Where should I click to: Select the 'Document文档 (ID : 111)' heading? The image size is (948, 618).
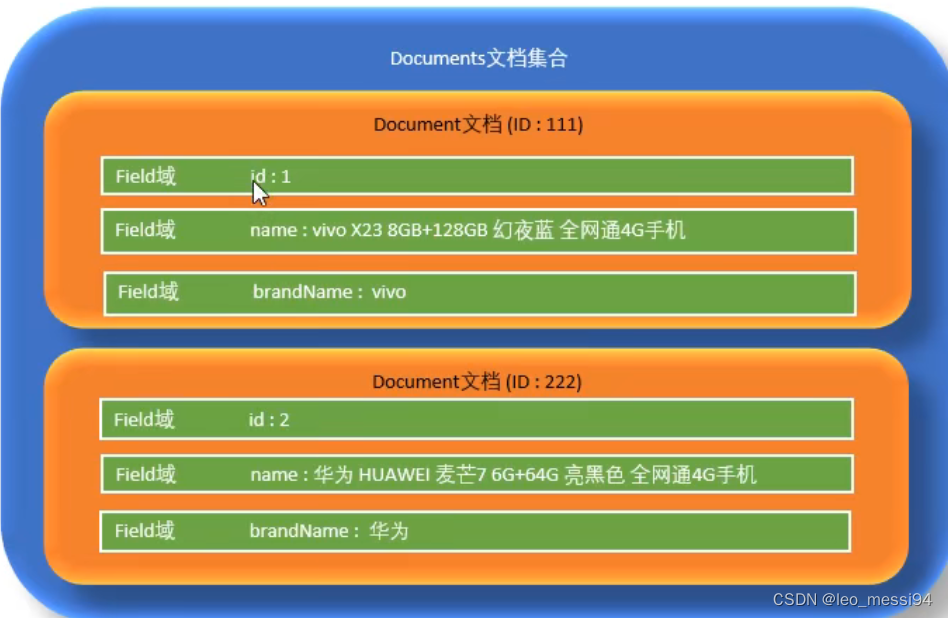478,125
